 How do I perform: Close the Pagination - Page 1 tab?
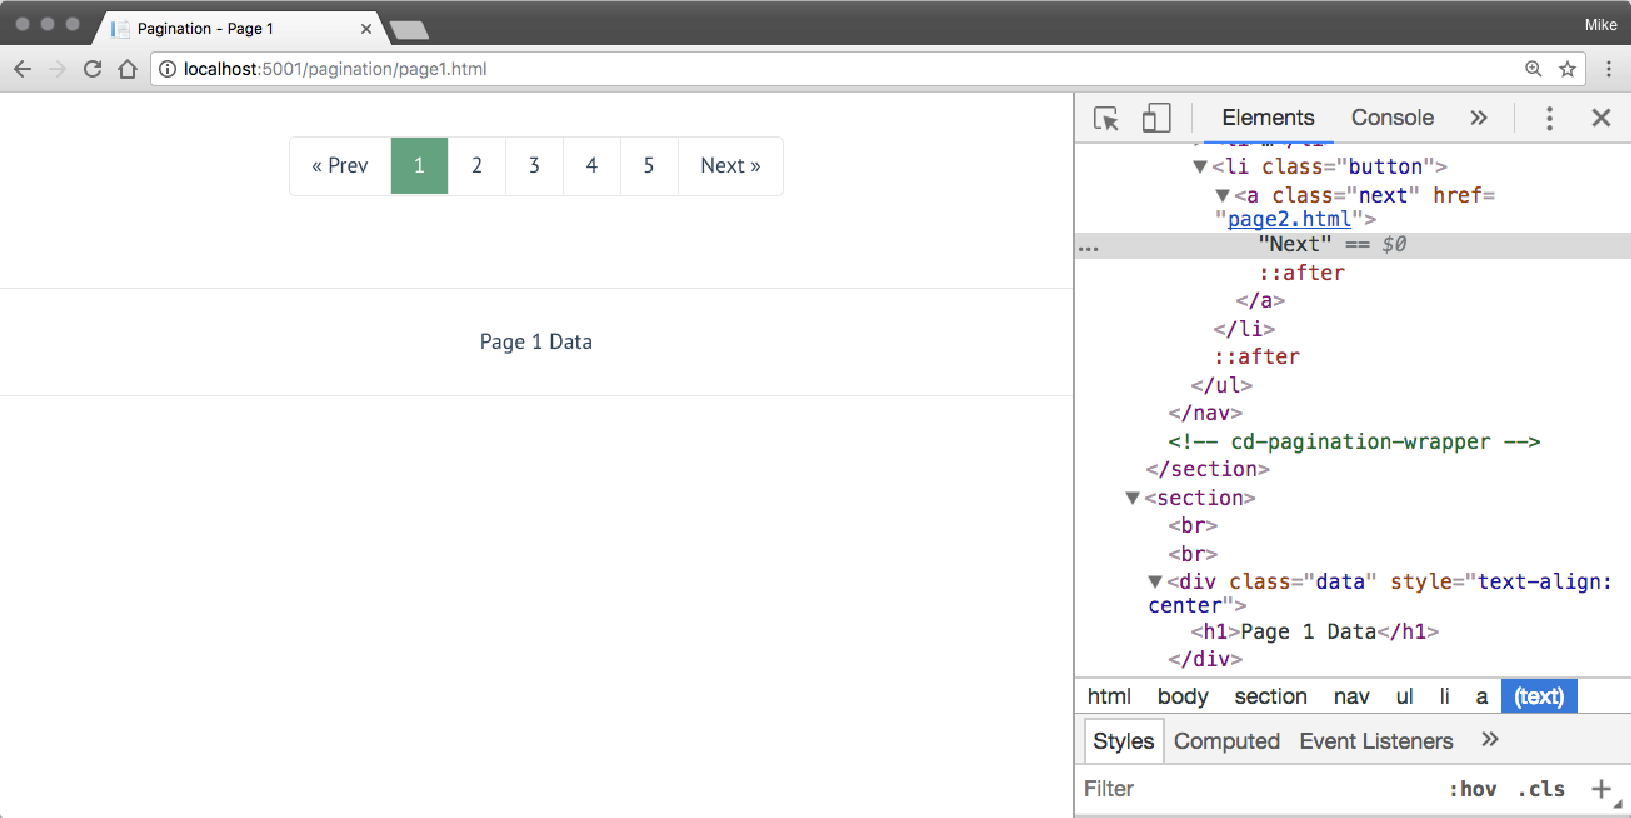(366, 29)
